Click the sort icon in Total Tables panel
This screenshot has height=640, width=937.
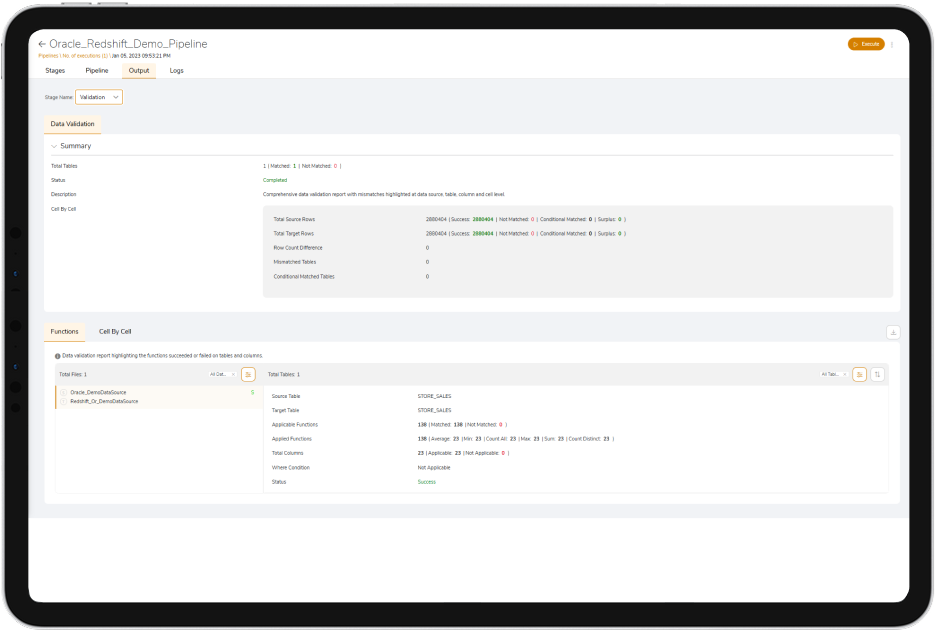pos(877,374)
